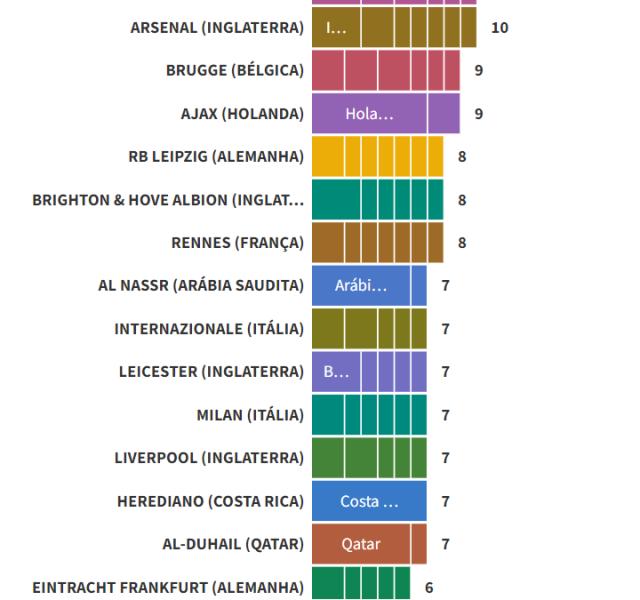Click the INTERNAZIONALE (ITÁLIA) label
Viewport: 640px width, 600px height.
(209, 329)
